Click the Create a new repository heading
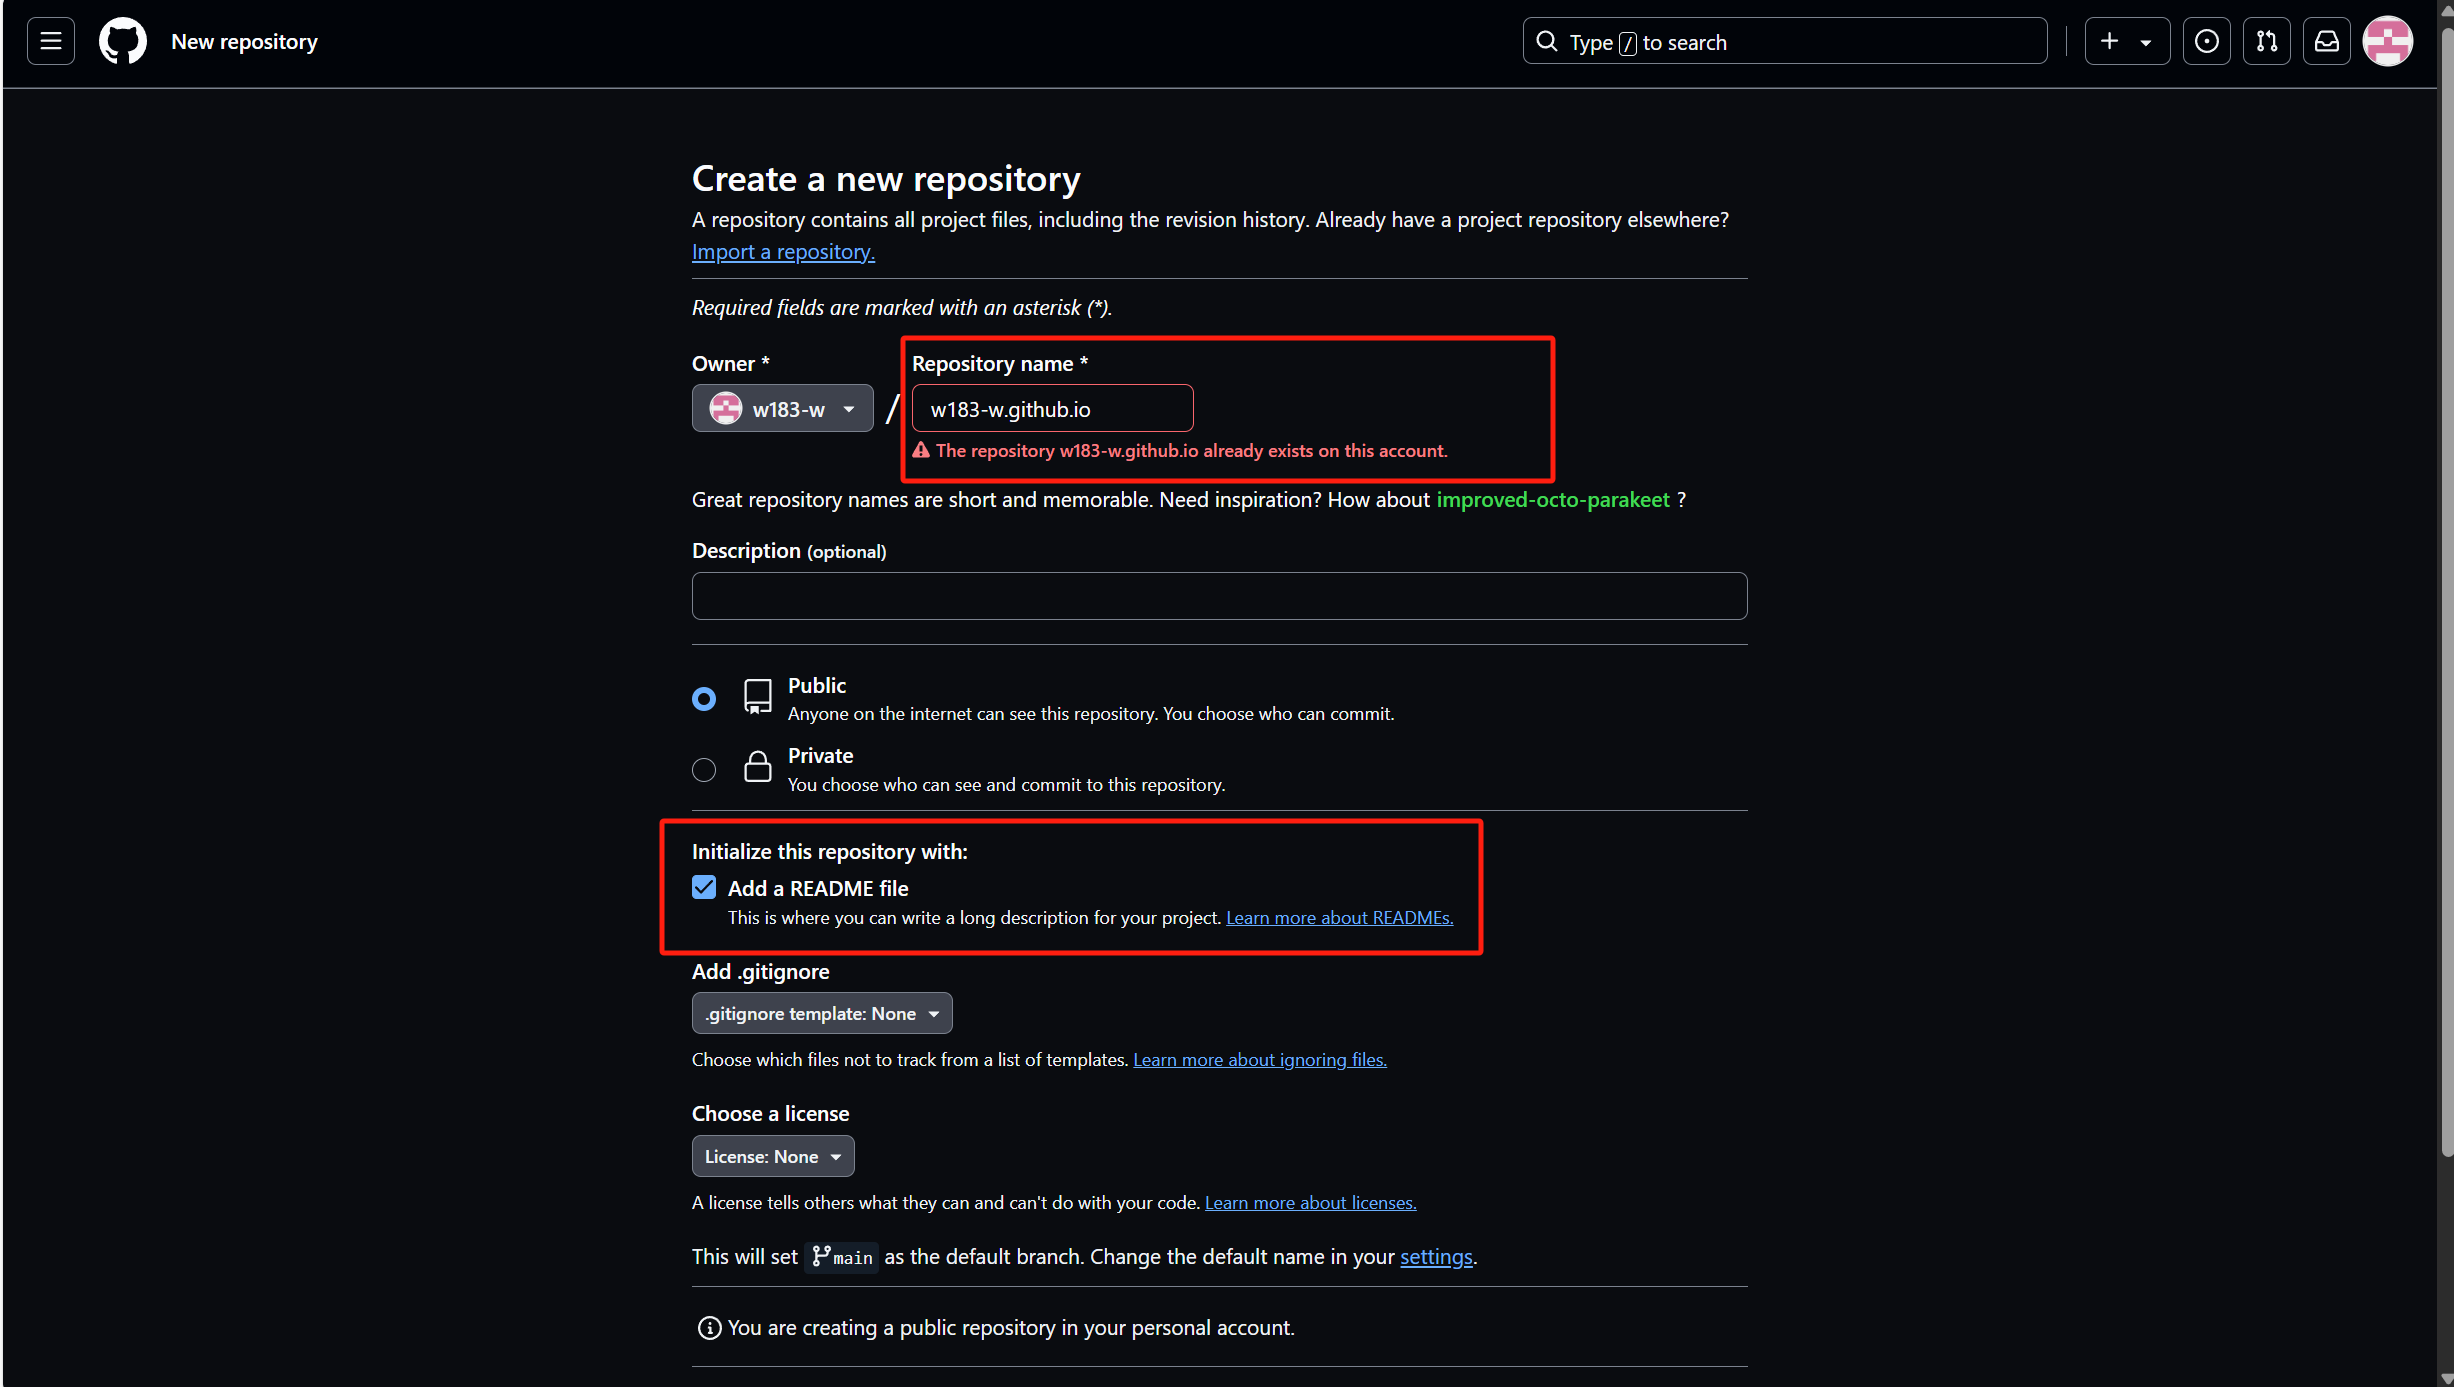This screenshot has width=2454, height=1387. tap(886, 178)
